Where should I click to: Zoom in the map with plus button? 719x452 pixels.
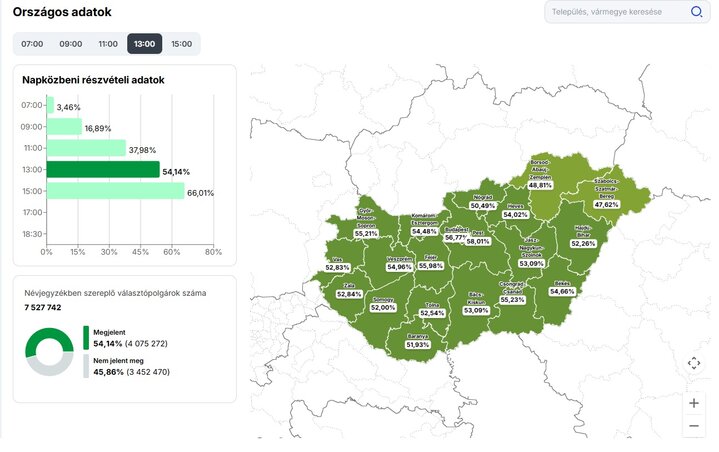(x=694, y=402)
